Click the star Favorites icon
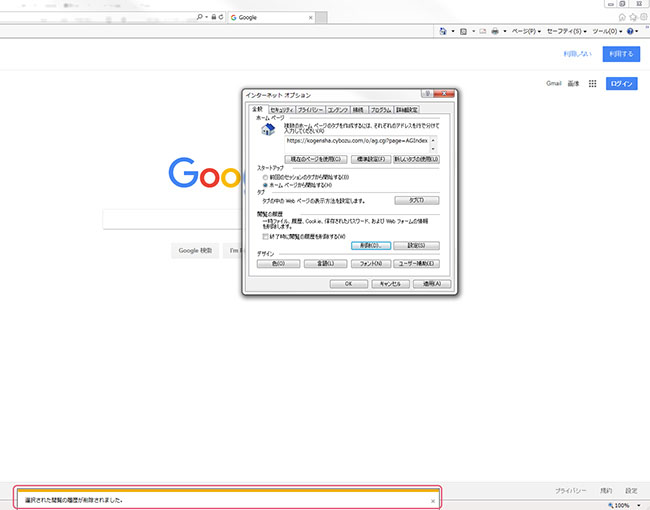The width and height of the screenshot is (650, 510). click(633, 17)
